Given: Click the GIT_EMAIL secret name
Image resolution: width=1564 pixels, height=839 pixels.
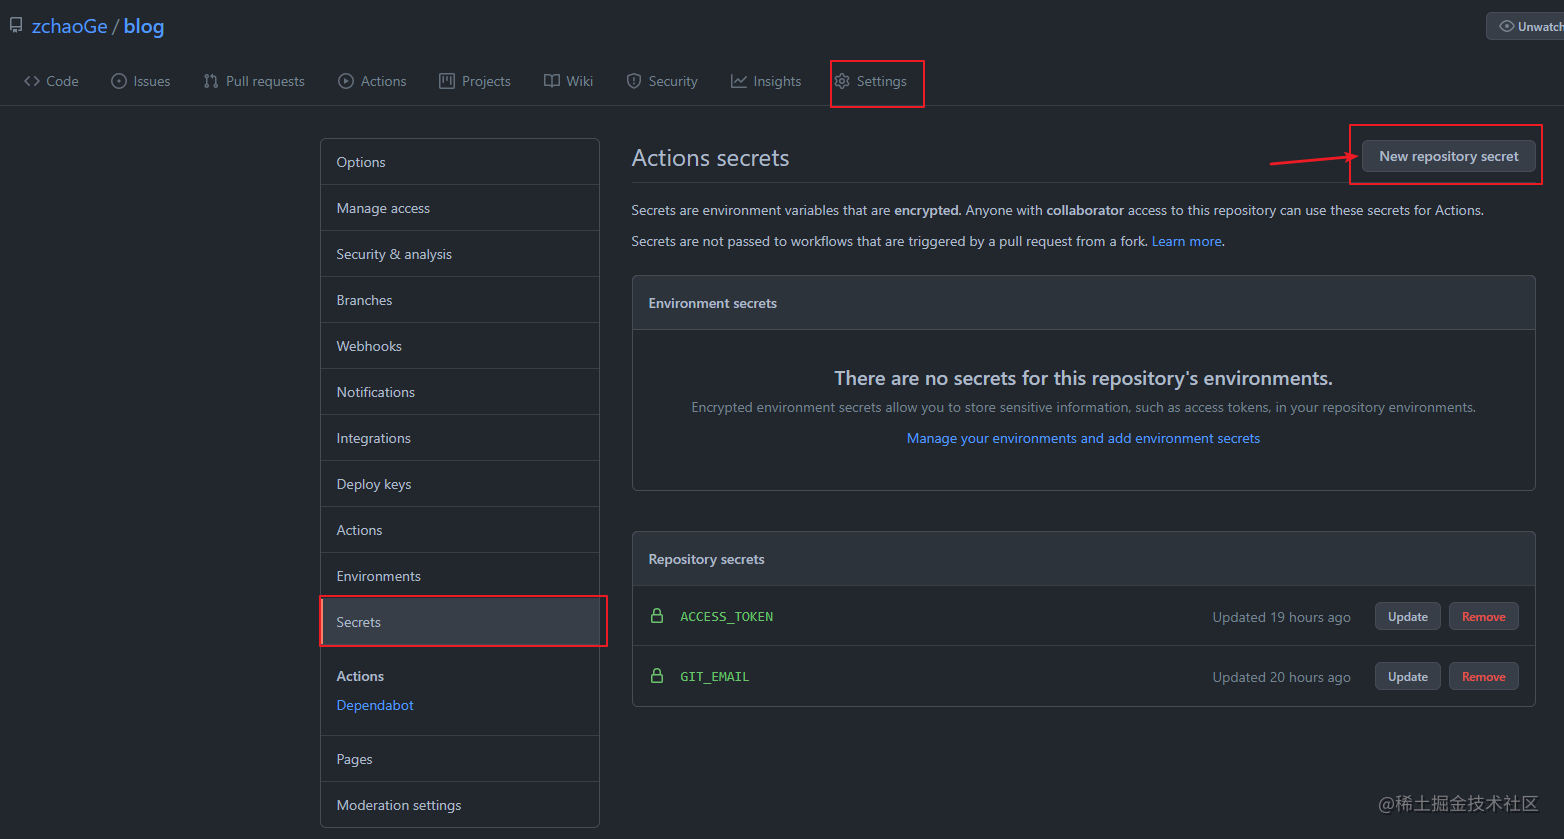Looking at the screenshot, I should coord(715,676).
